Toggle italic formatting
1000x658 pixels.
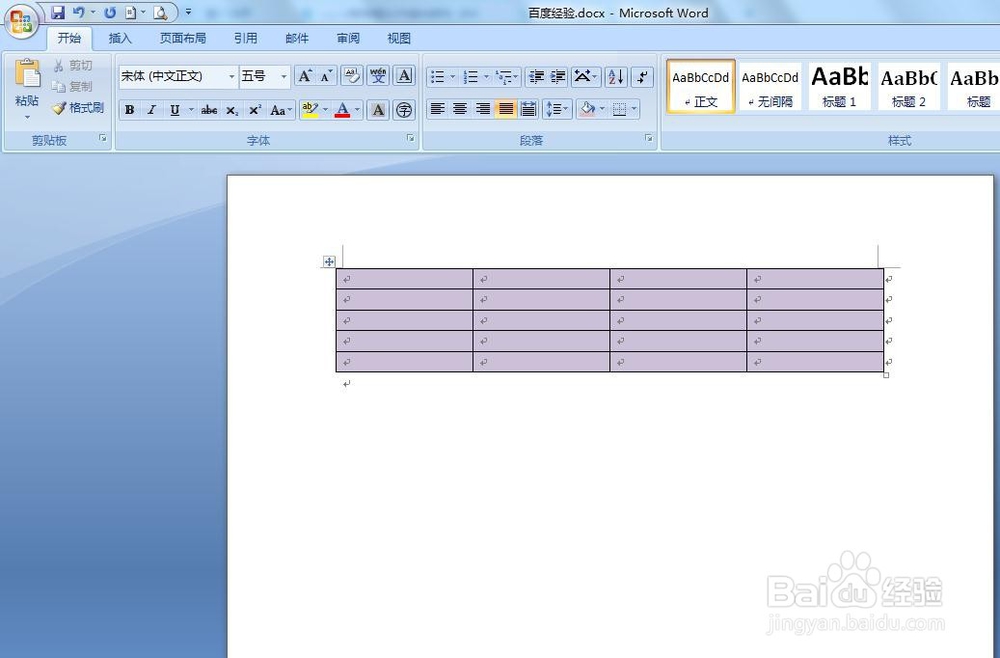152,110
